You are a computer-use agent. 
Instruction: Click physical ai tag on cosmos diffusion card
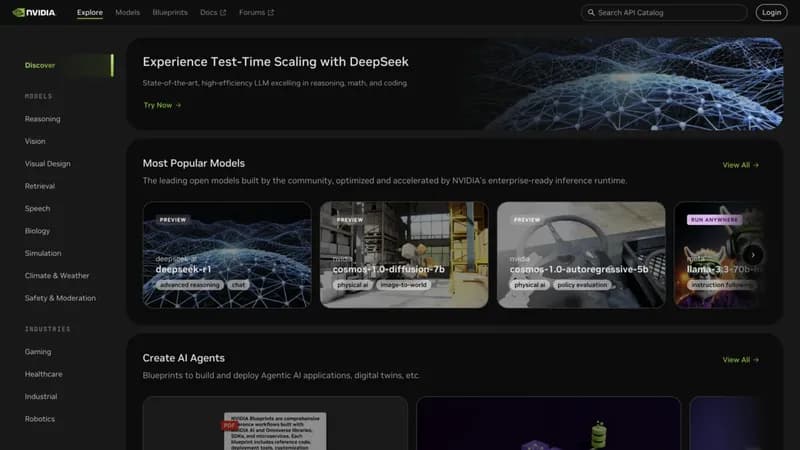pos(353,285)
